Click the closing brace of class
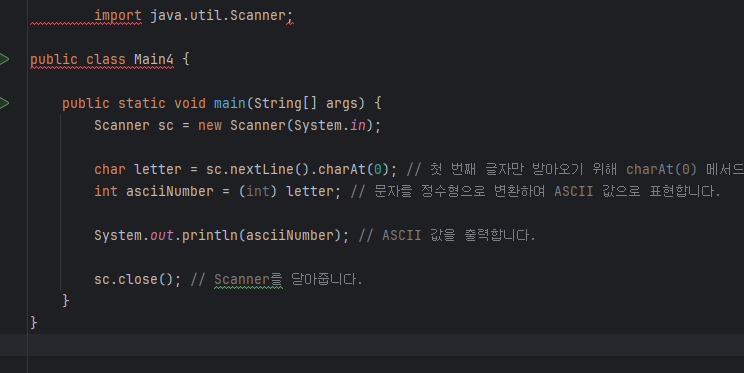The width and height of the screenshot is (744, 373). click(x=33, y=323)
